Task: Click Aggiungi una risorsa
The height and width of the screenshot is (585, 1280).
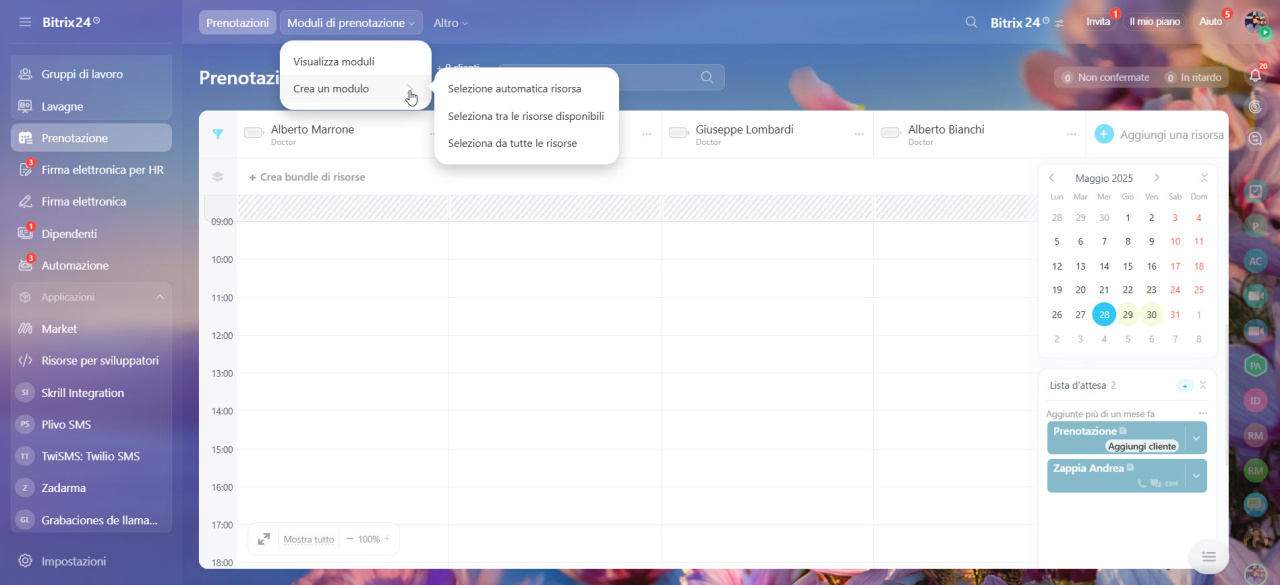Action: tap(1159, 134)
